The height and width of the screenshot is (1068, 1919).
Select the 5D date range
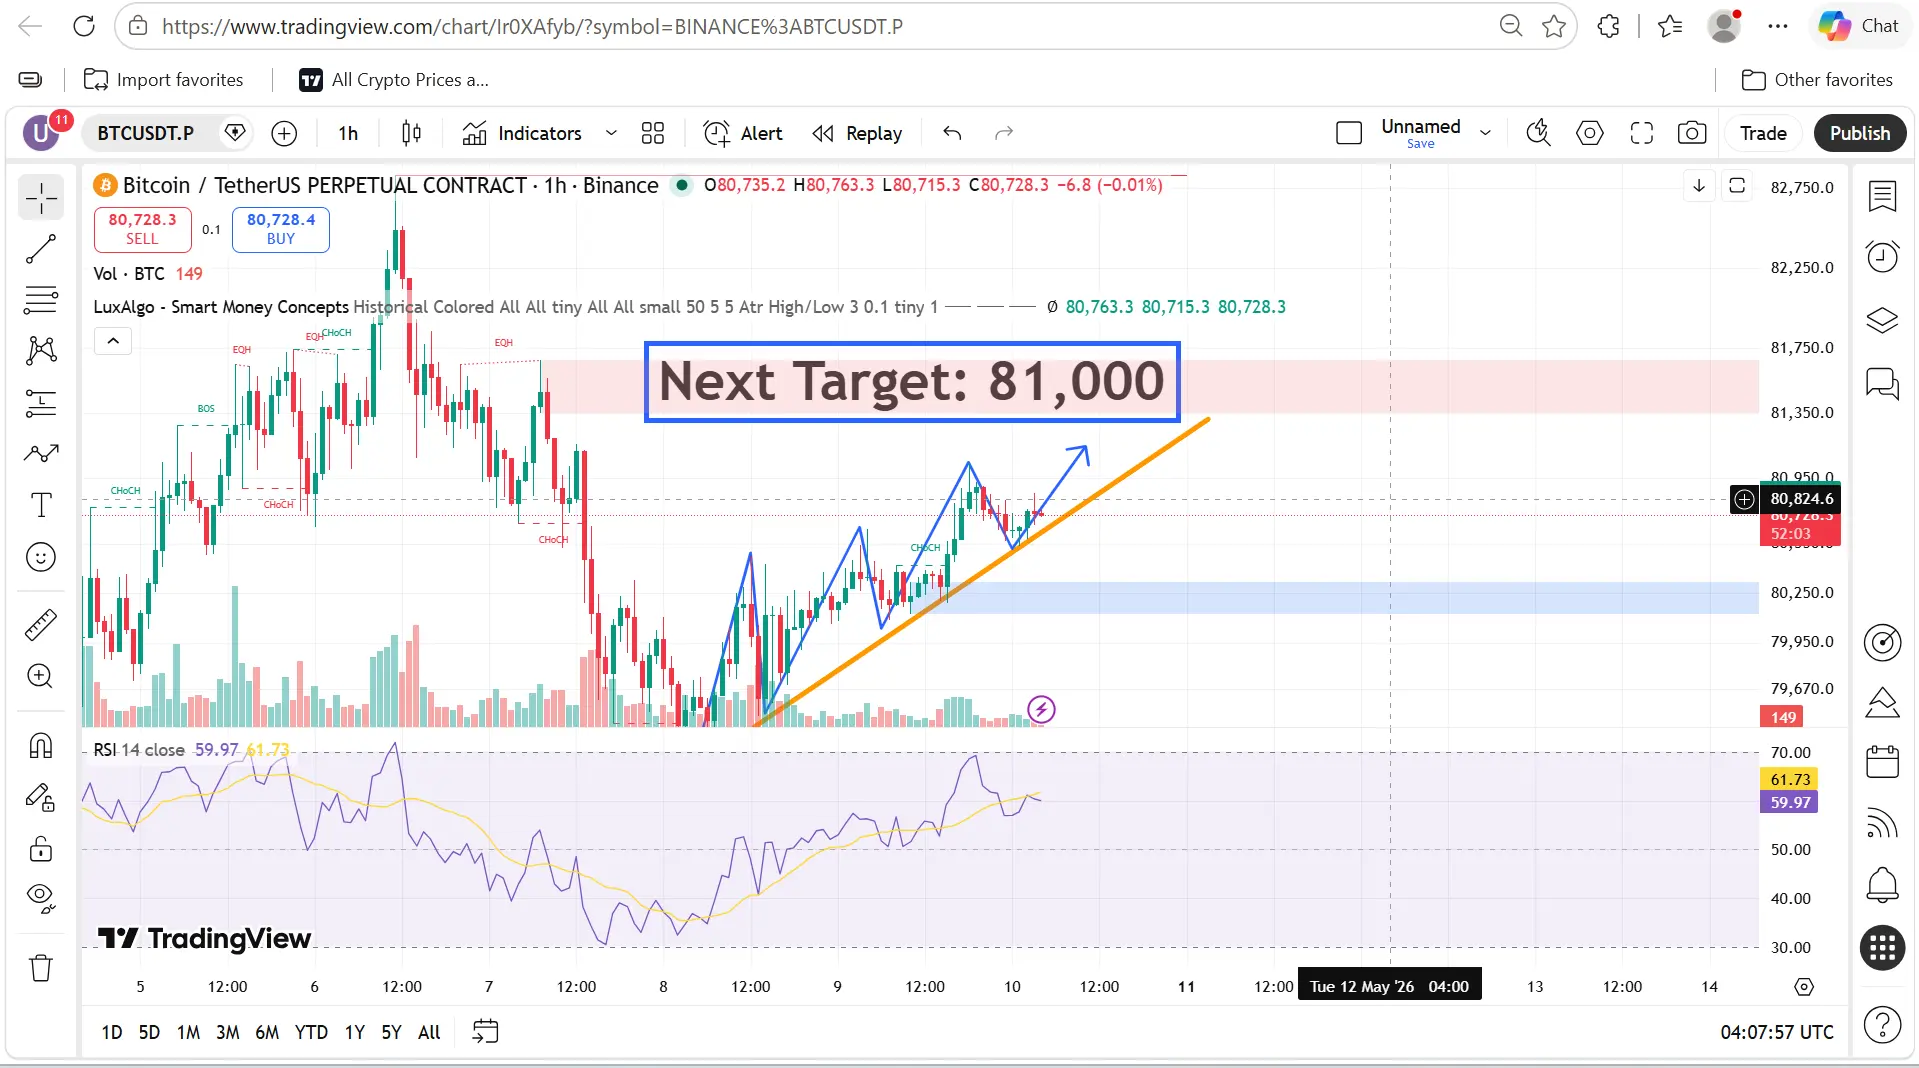coord(149,1032)
